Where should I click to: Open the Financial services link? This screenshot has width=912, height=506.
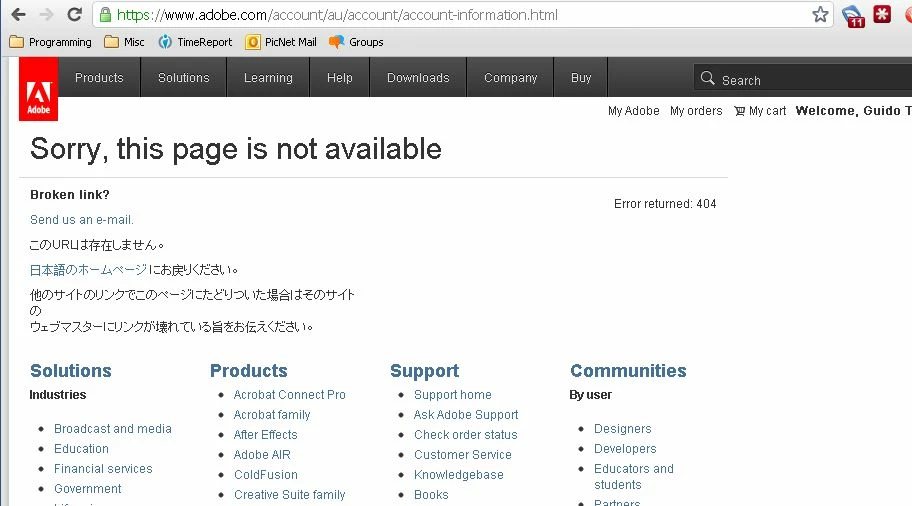coord(103,468)
